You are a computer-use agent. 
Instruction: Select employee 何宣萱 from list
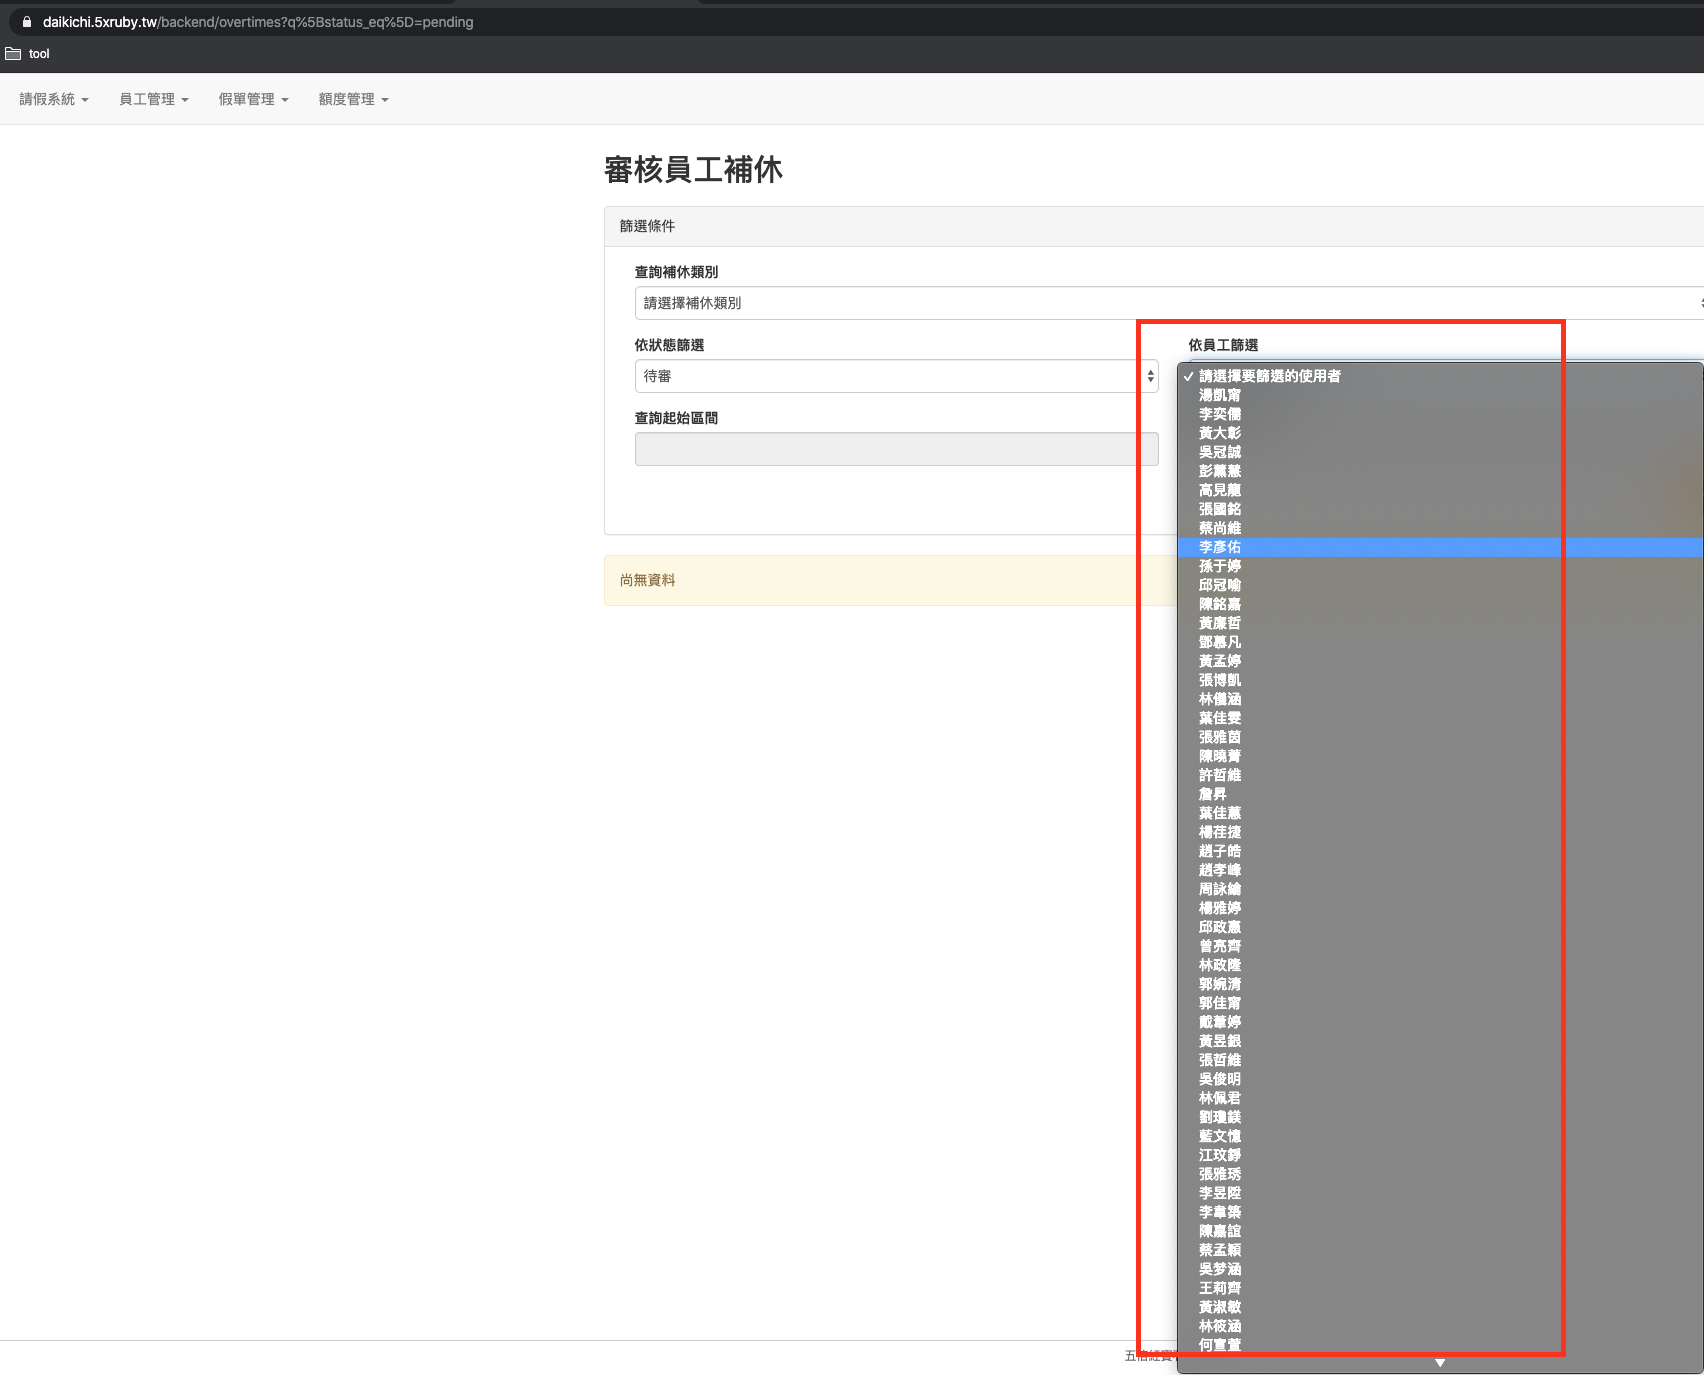pos(1440,1345)
